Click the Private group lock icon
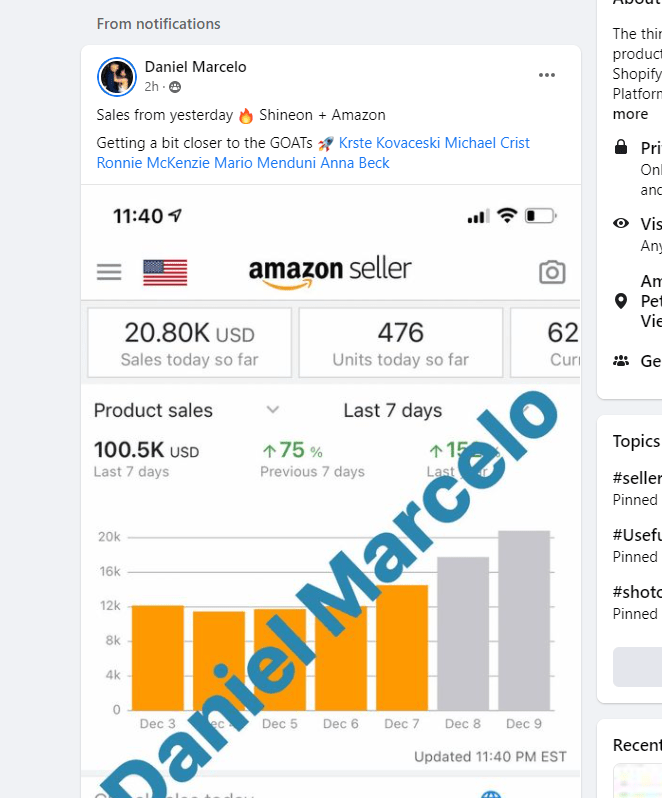This screenshot has width=662, height=798. click(621, 148)
